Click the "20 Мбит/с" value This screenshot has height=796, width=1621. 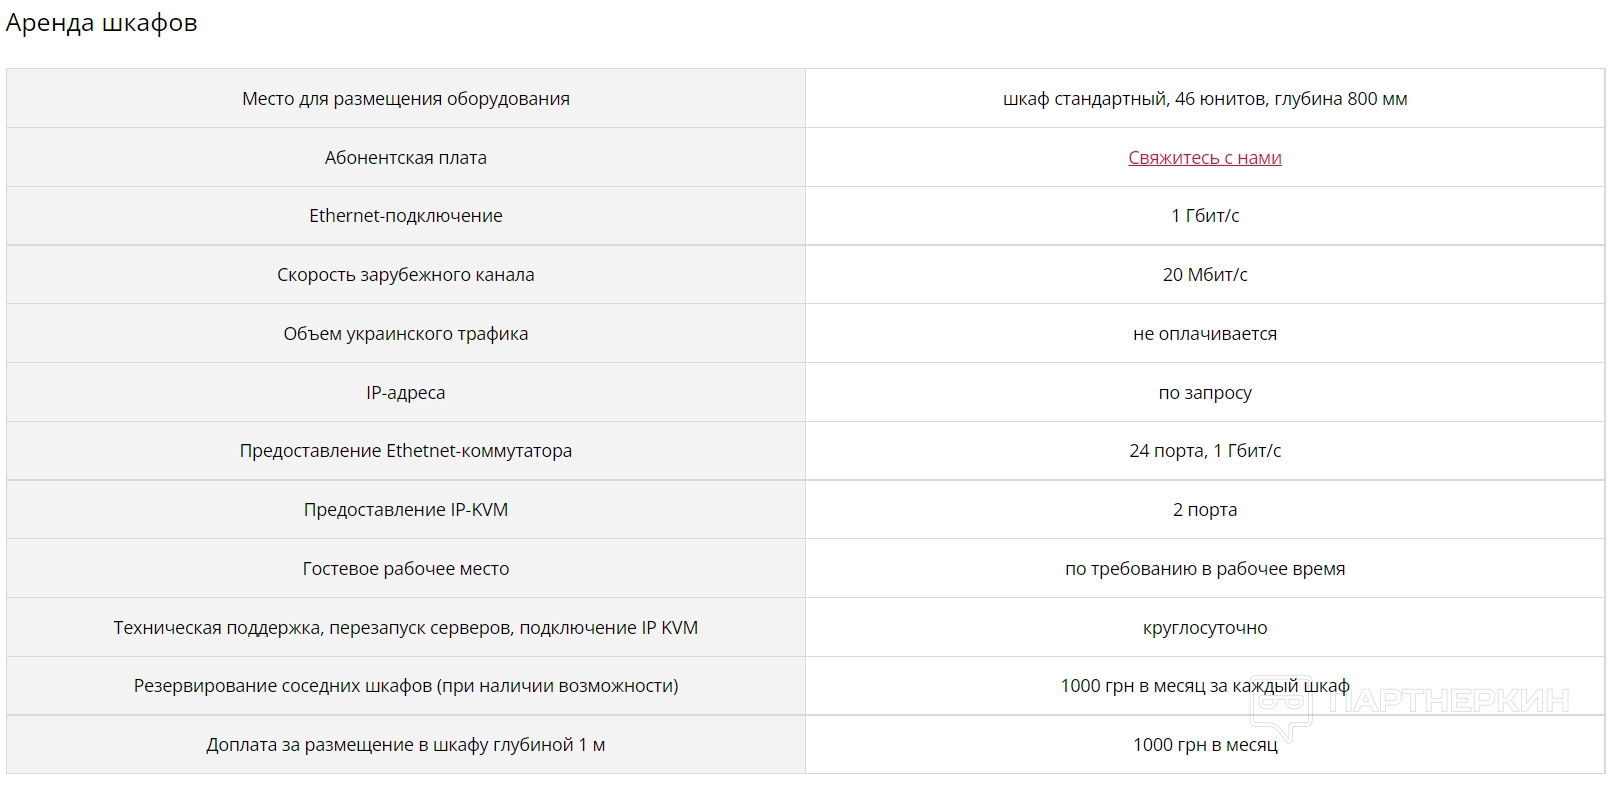pyautogui.click(x=1204, y=275)
